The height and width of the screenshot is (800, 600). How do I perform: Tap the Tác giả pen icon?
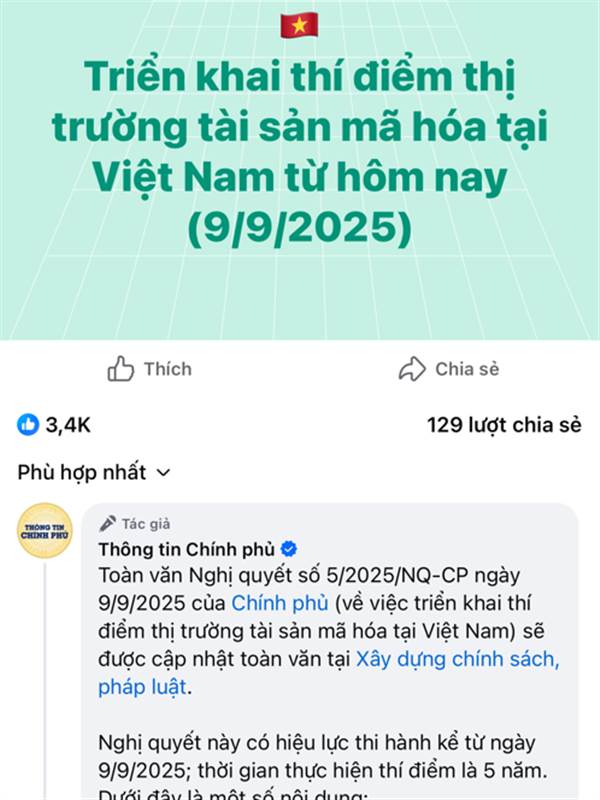click(x=107, y=523)
